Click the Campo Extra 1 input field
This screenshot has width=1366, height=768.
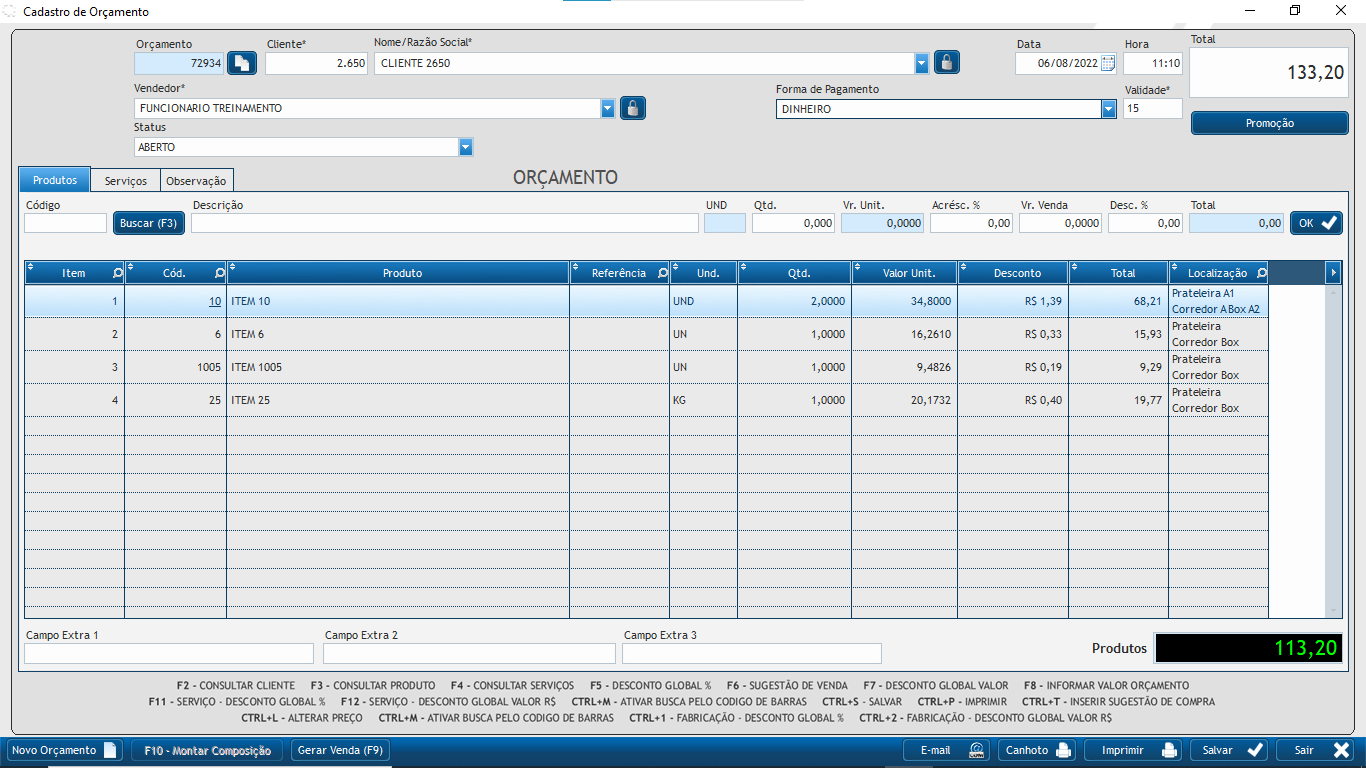click(x=169, y=654)
